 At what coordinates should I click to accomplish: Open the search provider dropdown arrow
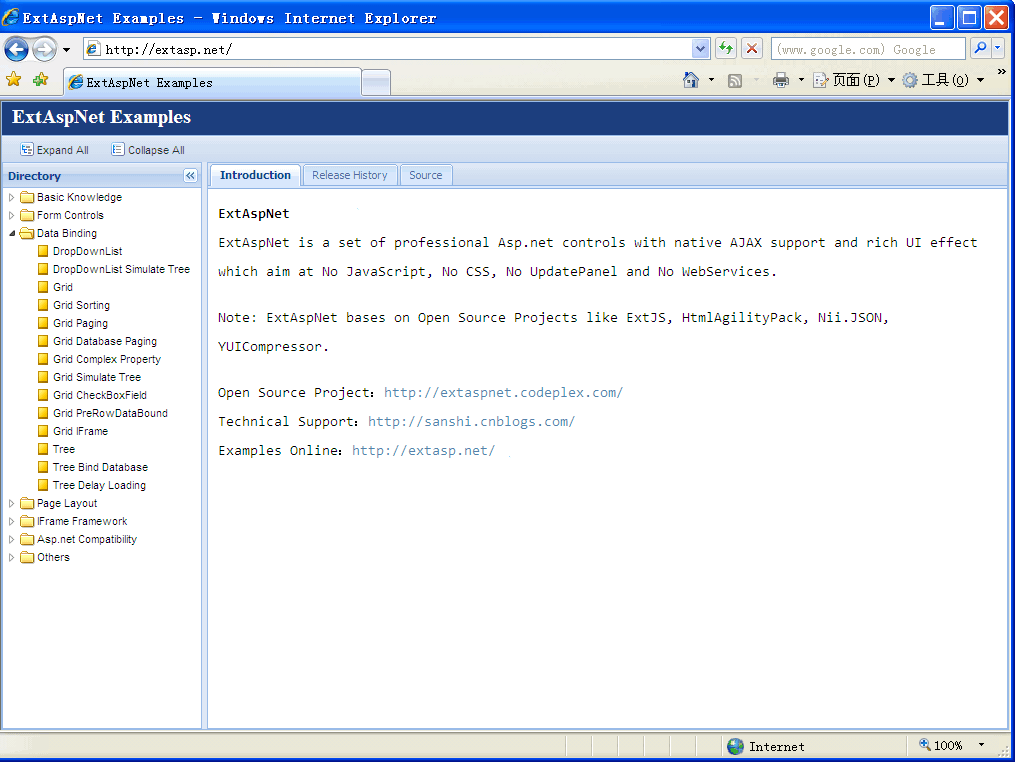[x=998, y=49]
